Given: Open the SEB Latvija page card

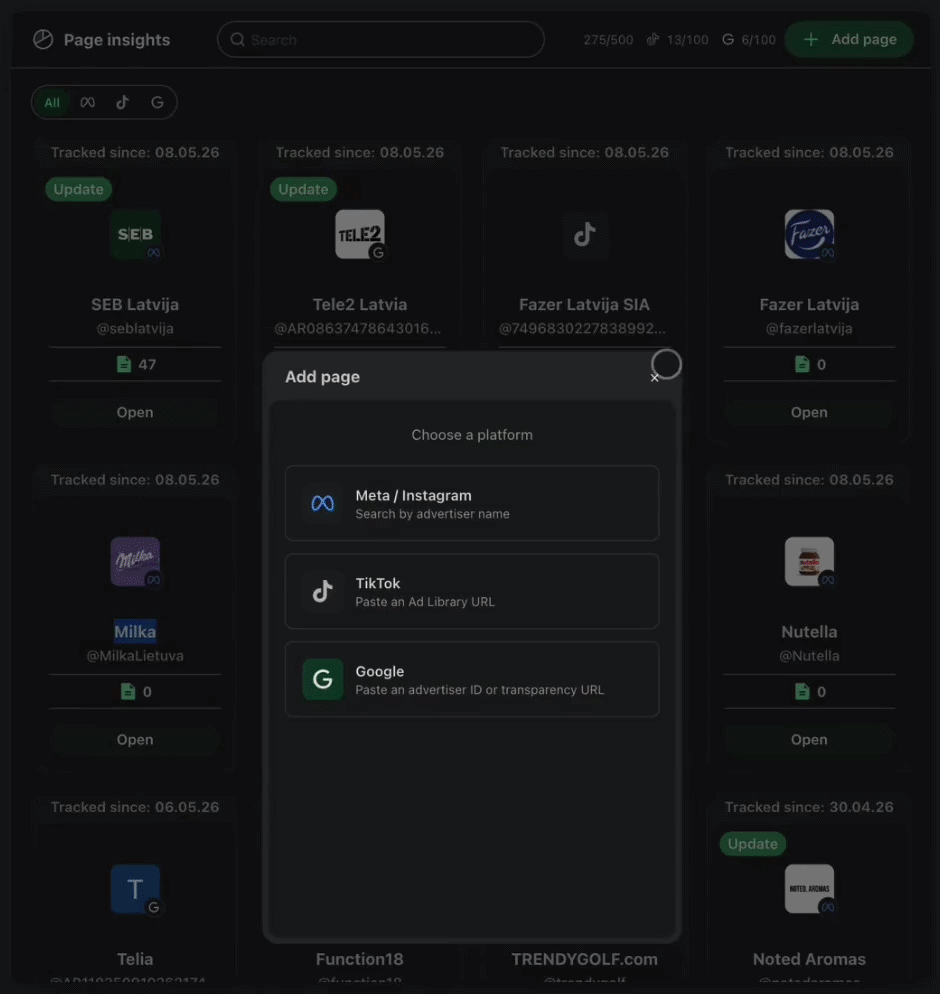Looking at the screenshot, I should 135,413.
